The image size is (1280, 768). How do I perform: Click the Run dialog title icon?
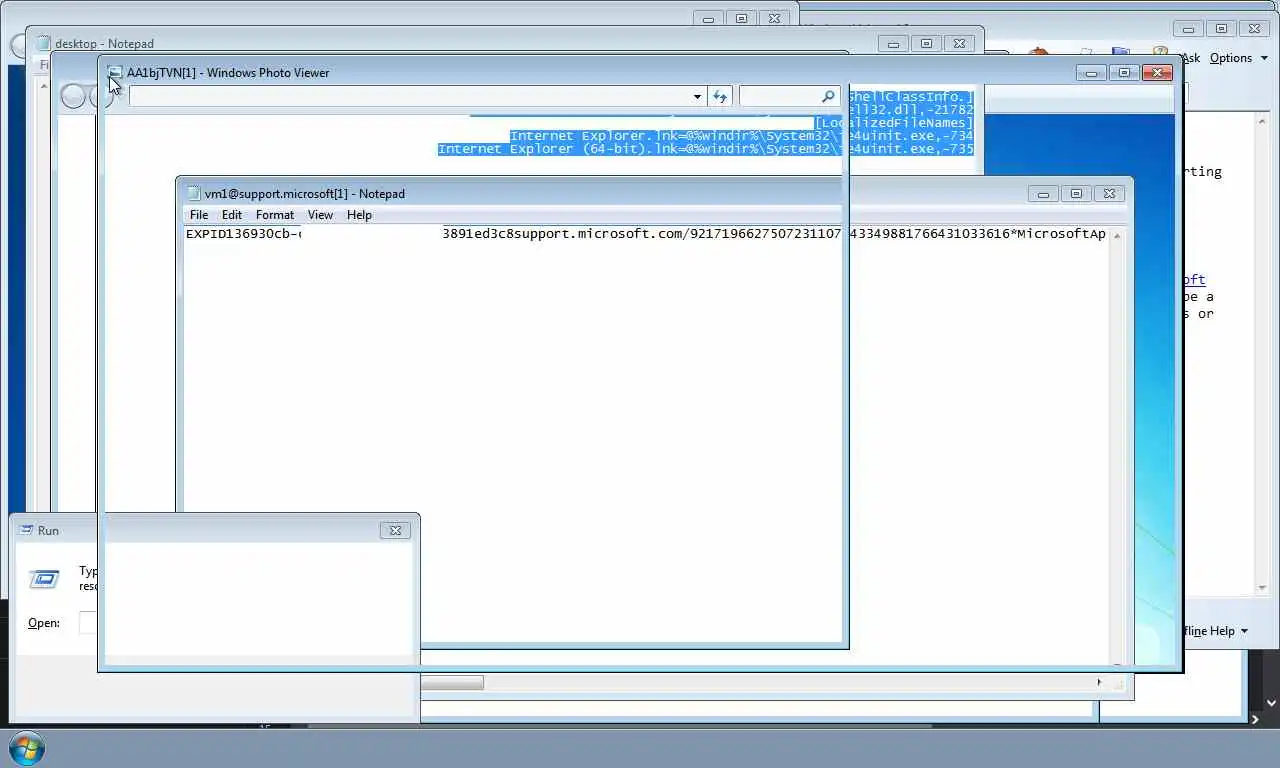(x=26, y=530)
